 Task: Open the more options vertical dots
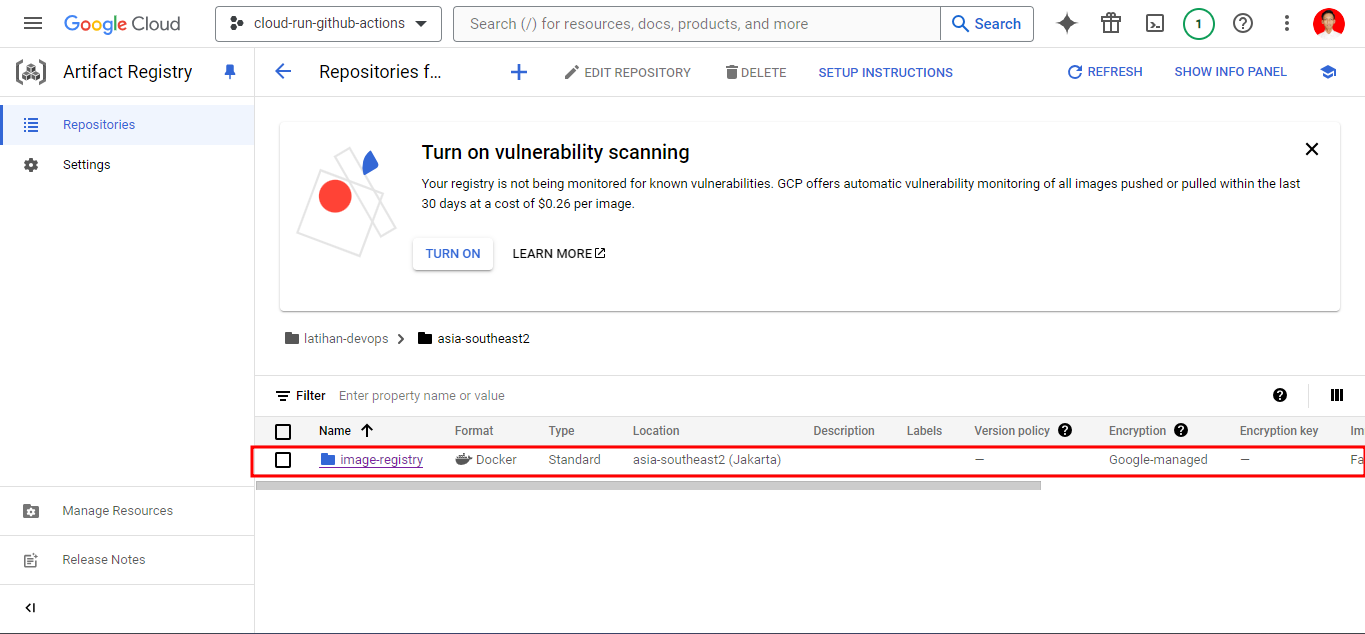pyautogui.click(x=1287, y=24)
